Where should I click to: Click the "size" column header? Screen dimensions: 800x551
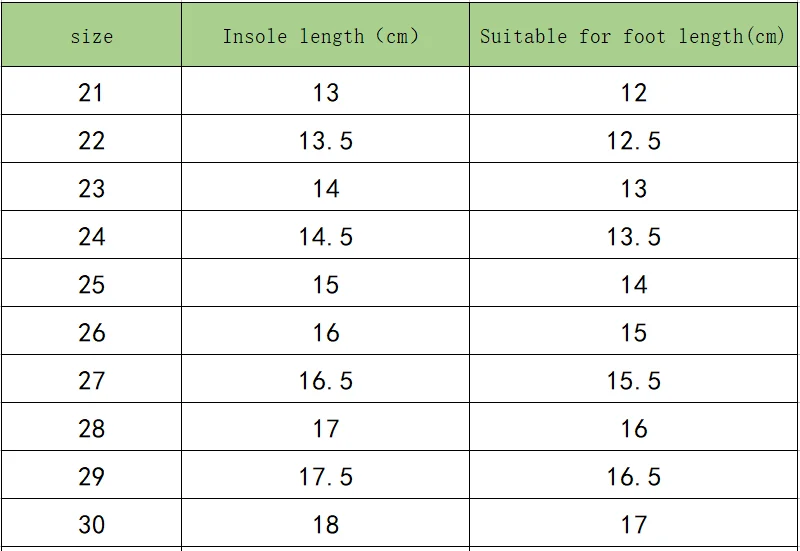tap(91, 37)
